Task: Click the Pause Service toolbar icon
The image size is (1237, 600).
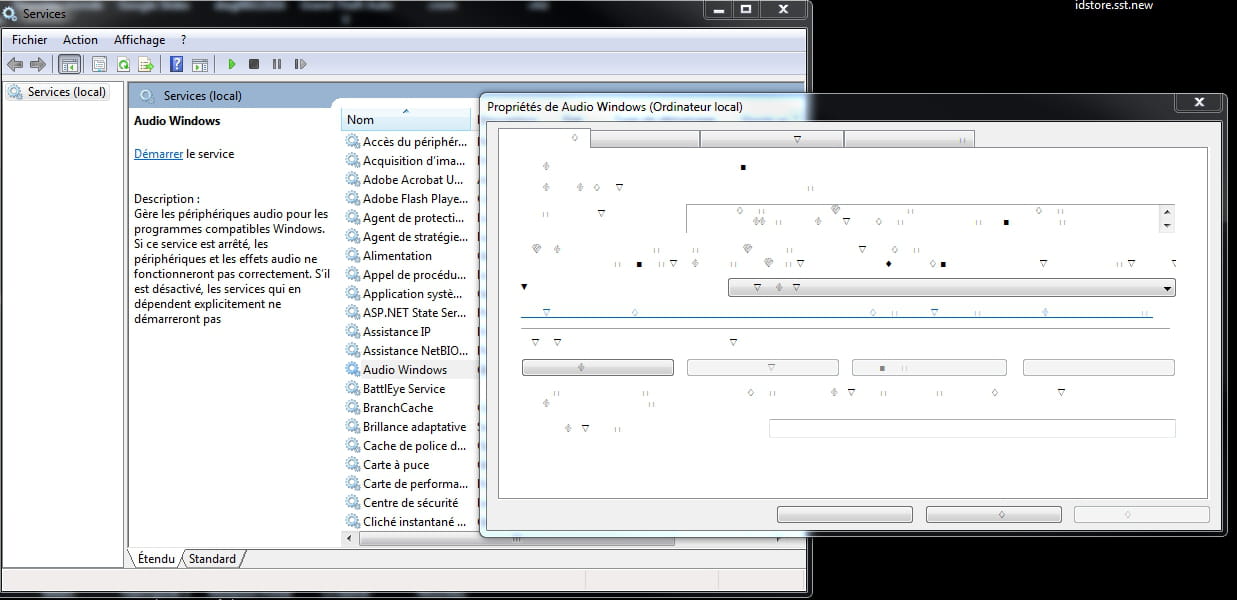Action: click(277, 64)
